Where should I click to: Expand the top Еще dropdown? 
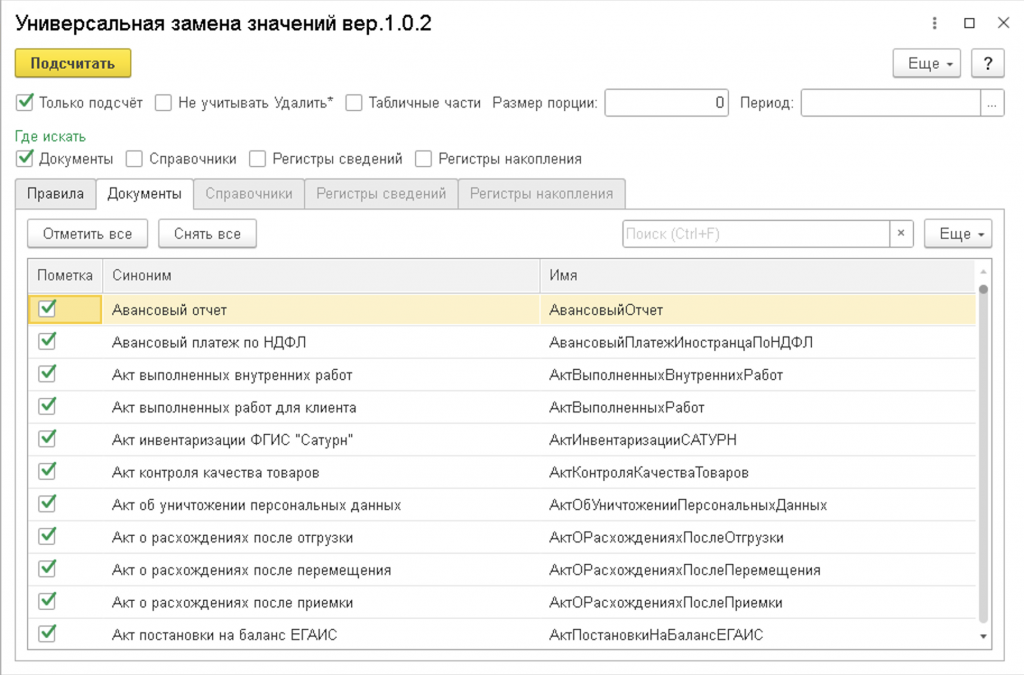(927, 63)
